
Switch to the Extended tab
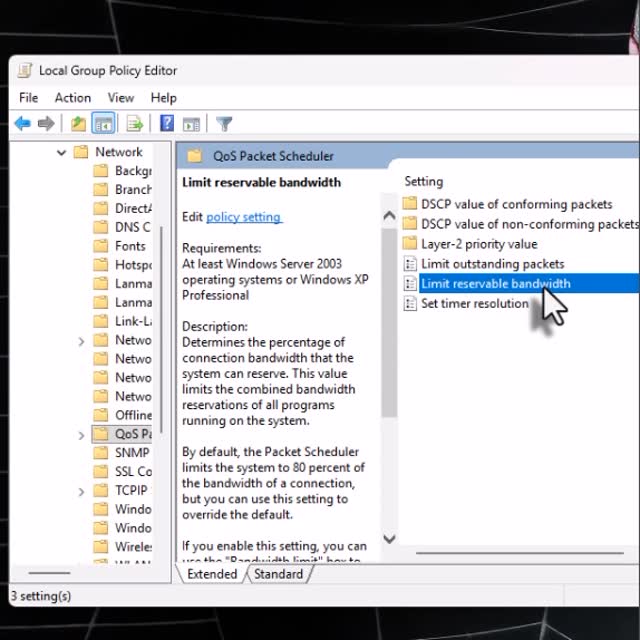point(212,574)
